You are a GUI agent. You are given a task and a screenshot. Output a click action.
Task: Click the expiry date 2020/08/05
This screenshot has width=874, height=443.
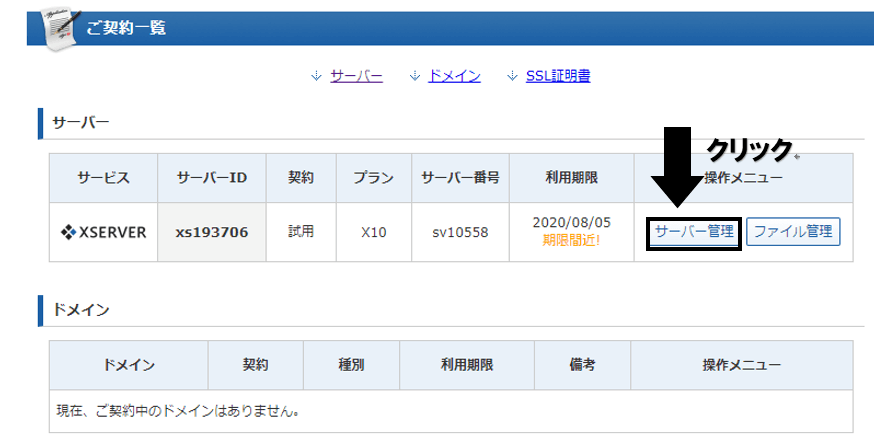point(571,222)
